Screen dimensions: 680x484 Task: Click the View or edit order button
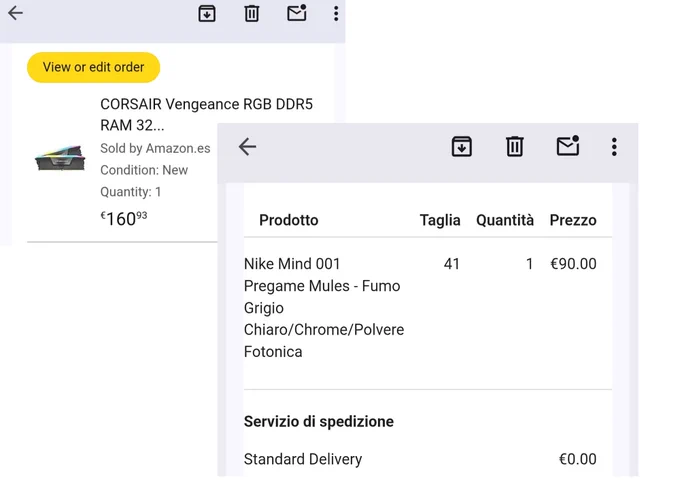point(94,67)
